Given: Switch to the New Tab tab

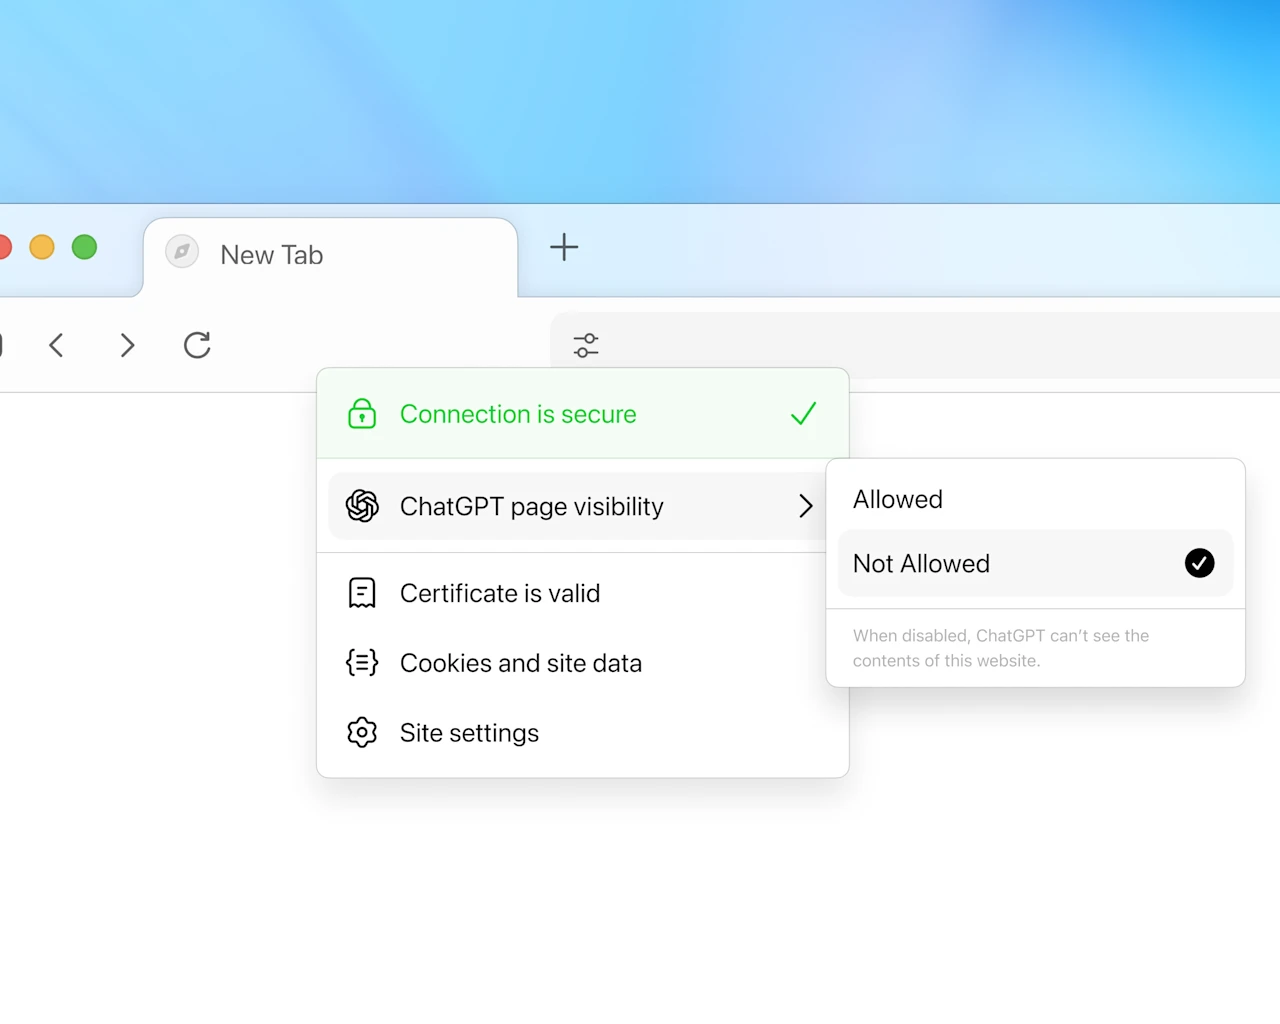Looking at the screenshot, I should click(x=330, y=255).
